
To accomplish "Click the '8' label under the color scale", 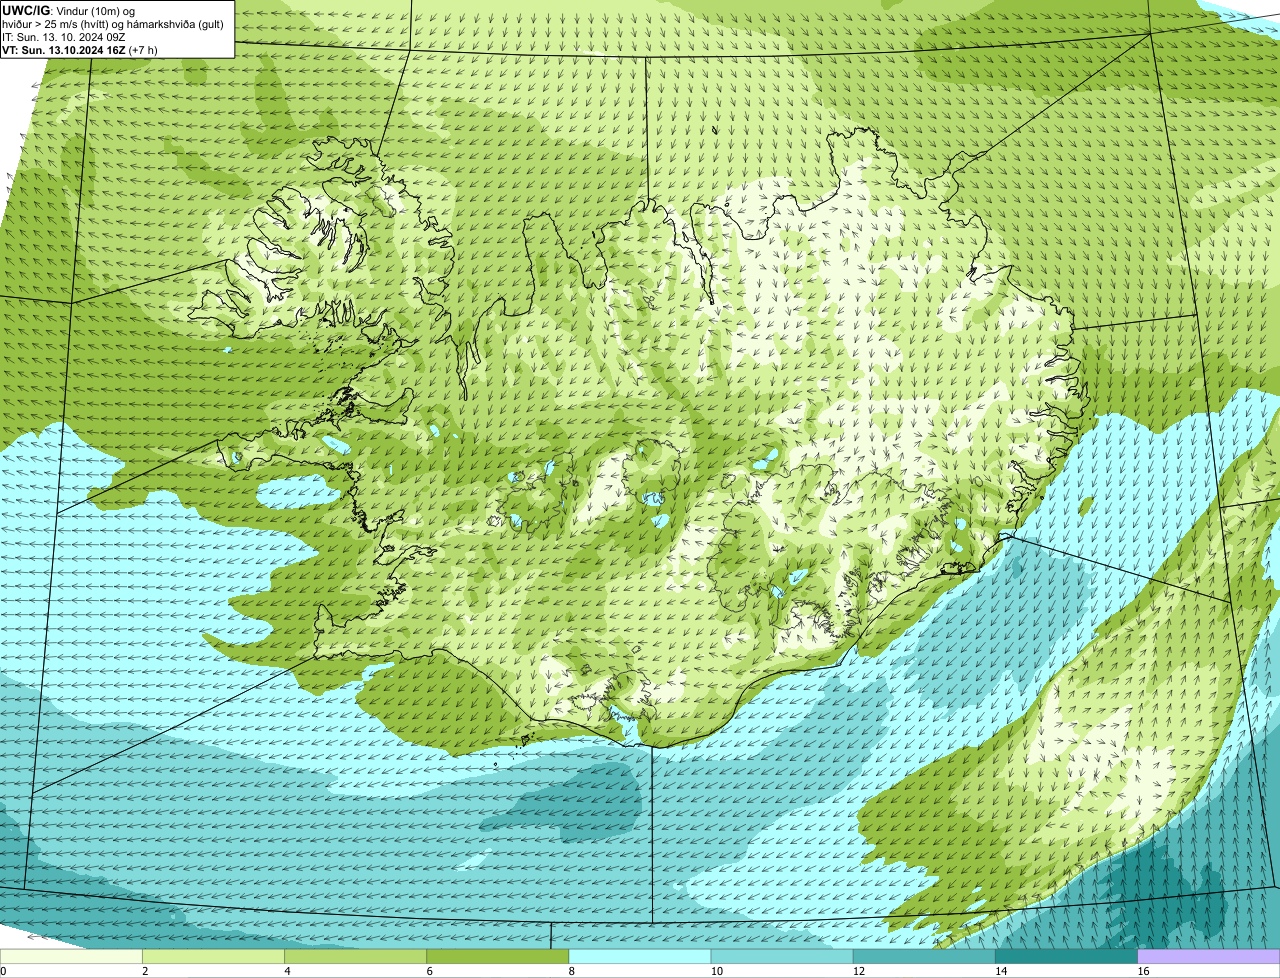I will [x=571, y=971].
